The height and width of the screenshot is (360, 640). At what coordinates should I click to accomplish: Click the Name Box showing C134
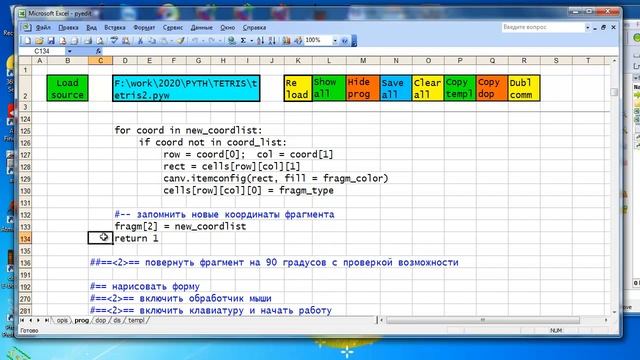[x=42, y=51]
